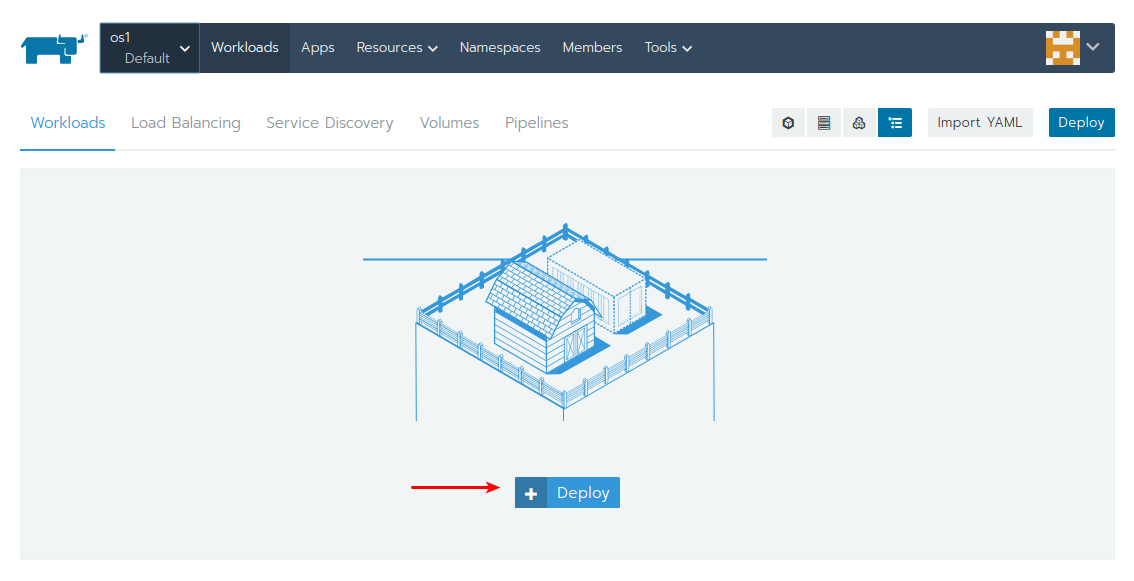Open the Service Discovery tab
Screen dimensions: 1134x581
click(x=329, y=122)
